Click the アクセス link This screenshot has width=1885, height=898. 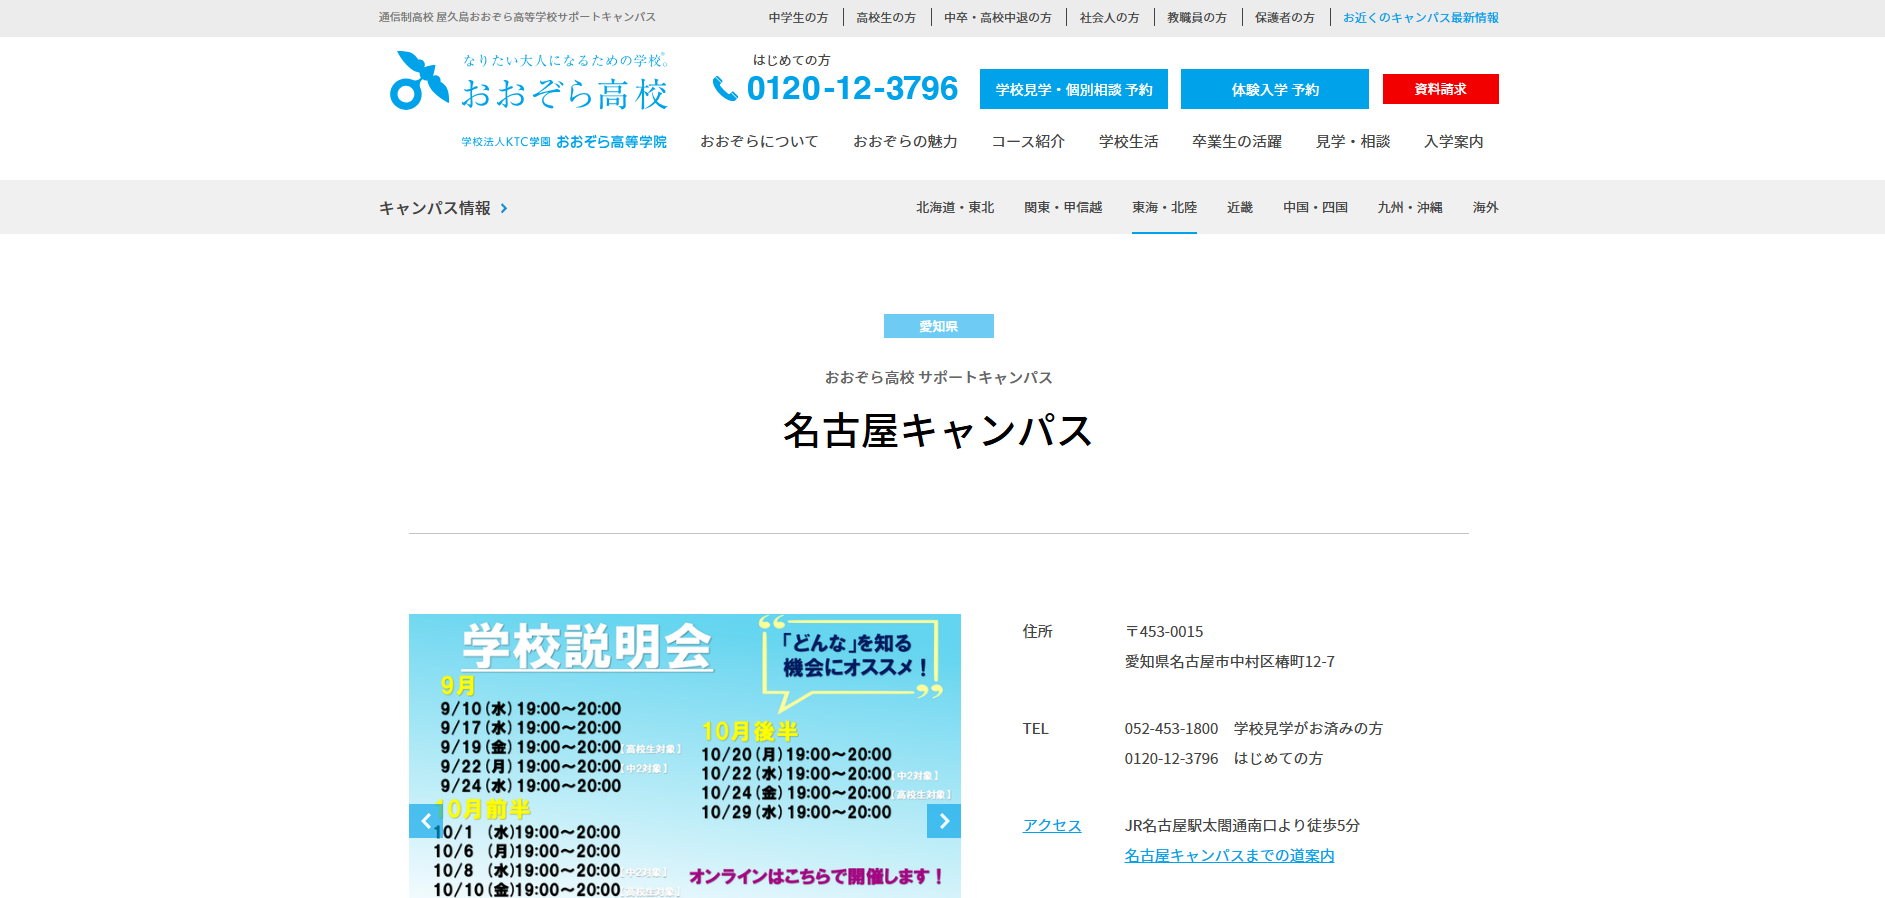(1052, 825)
